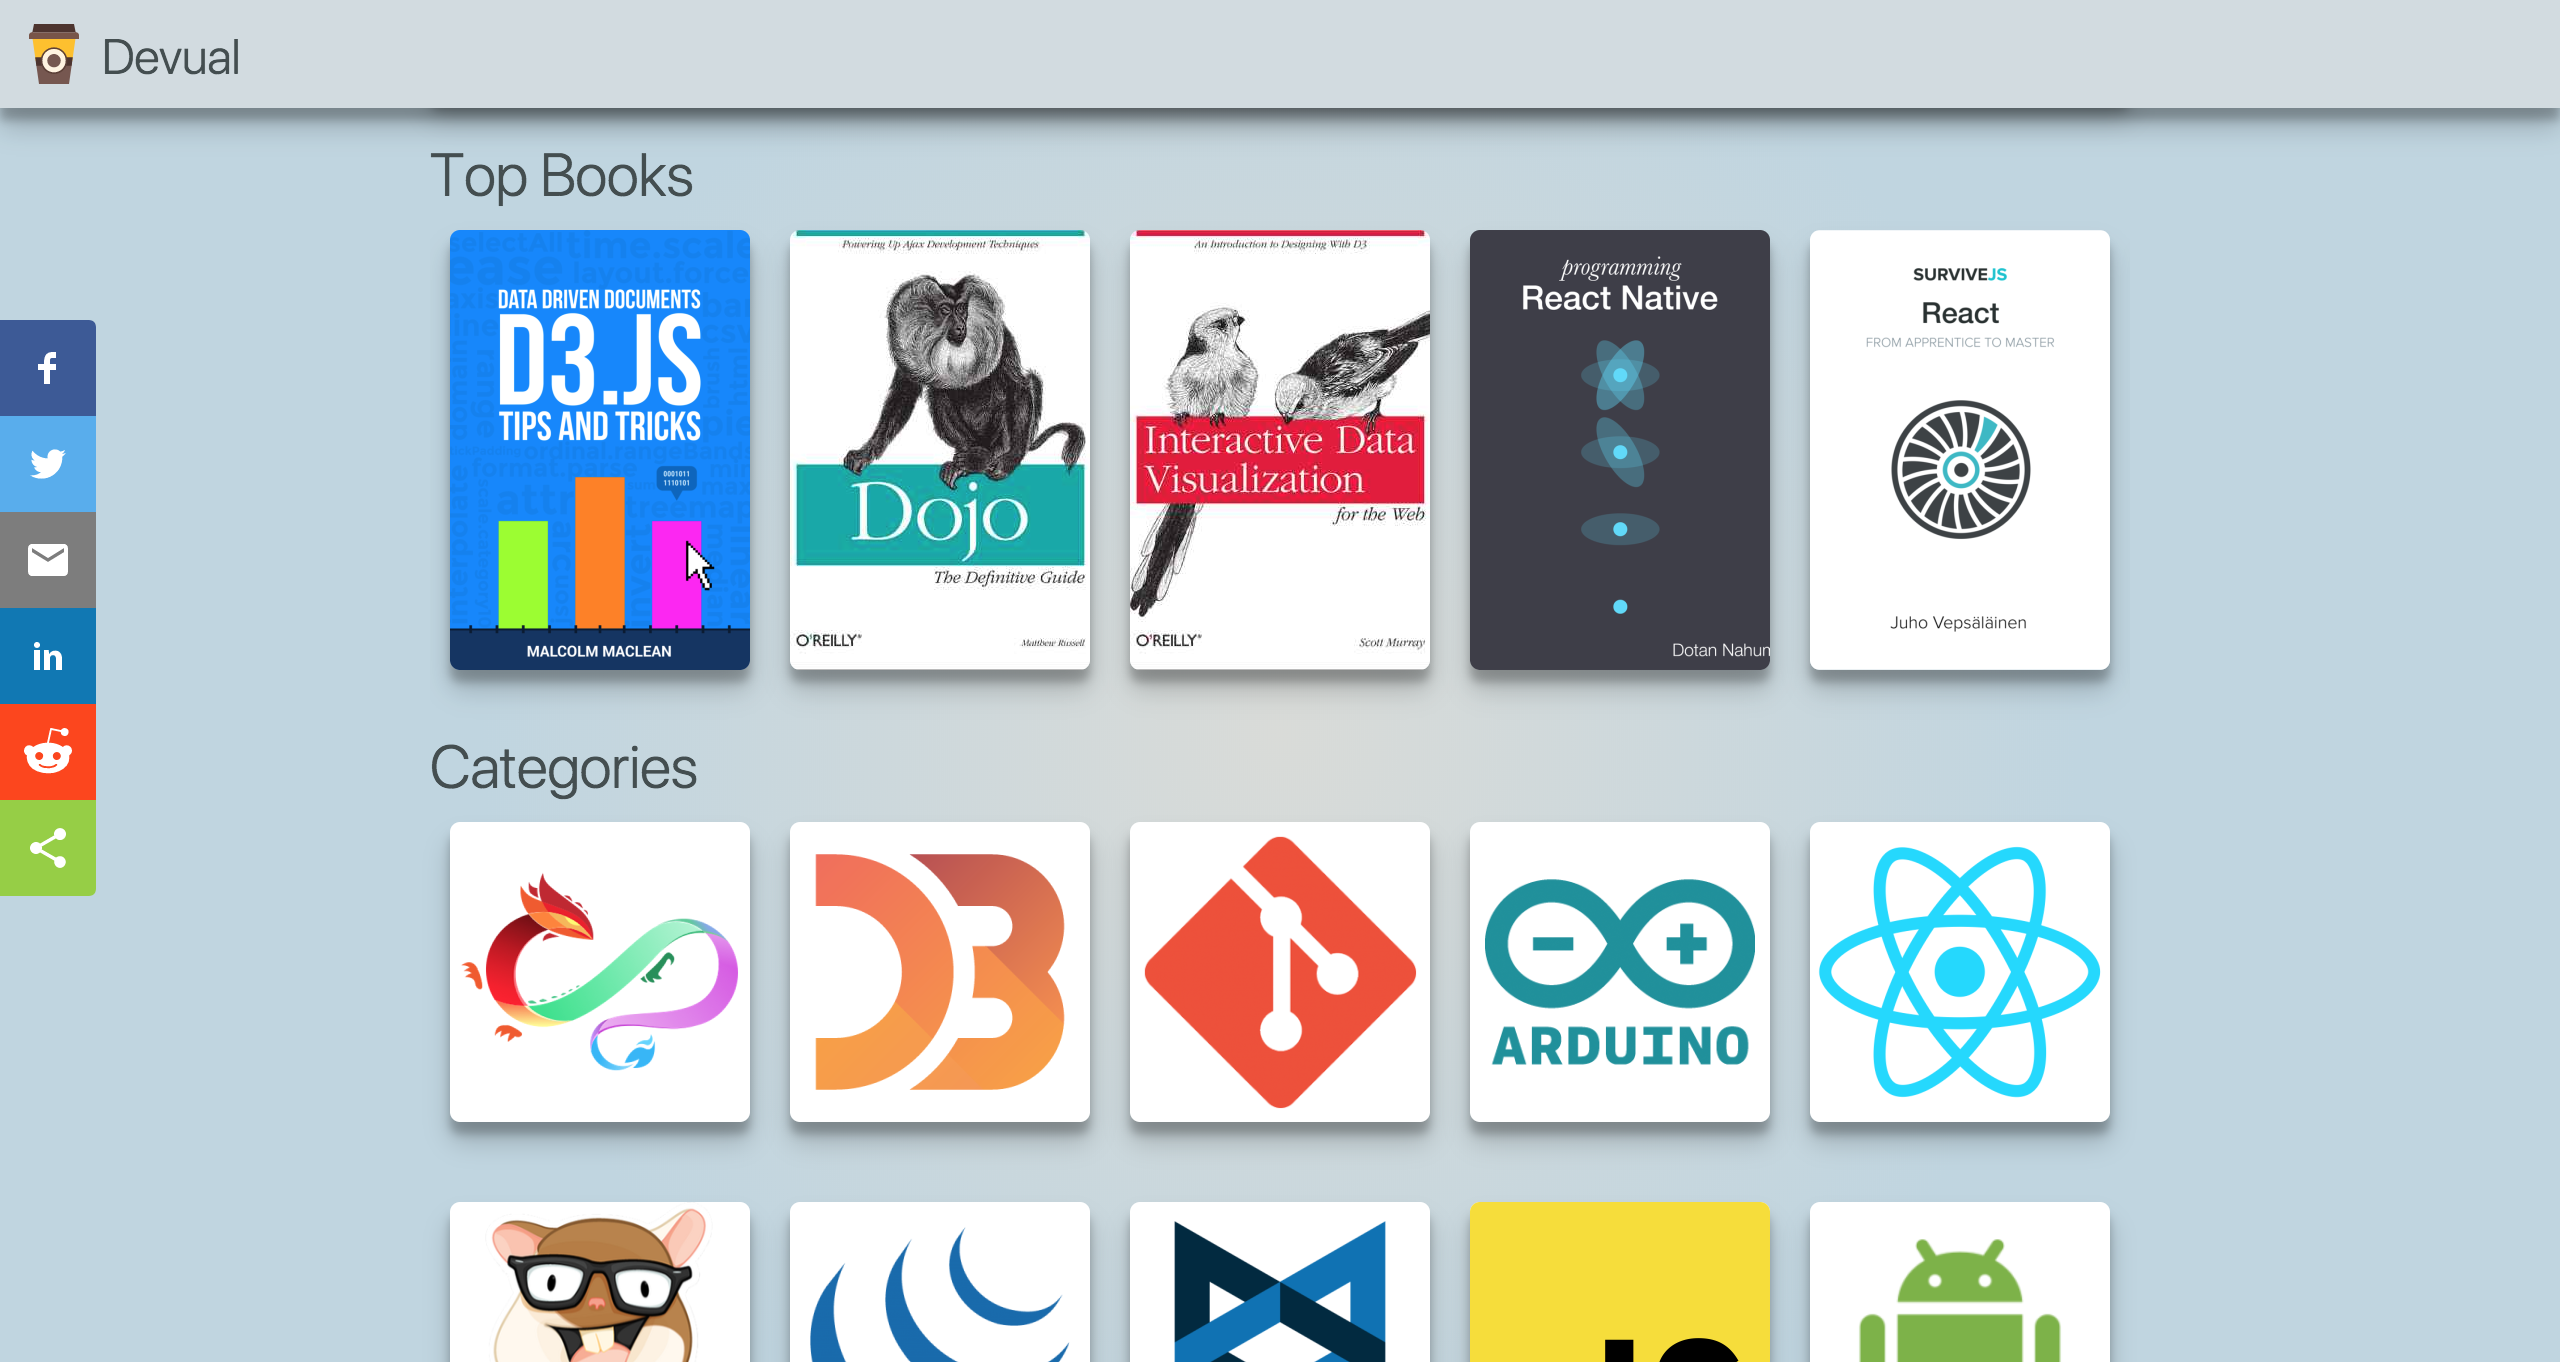This screenshot has height=1362, width=2560.
Task: Open the green general share icon
Action: [47, 848]
